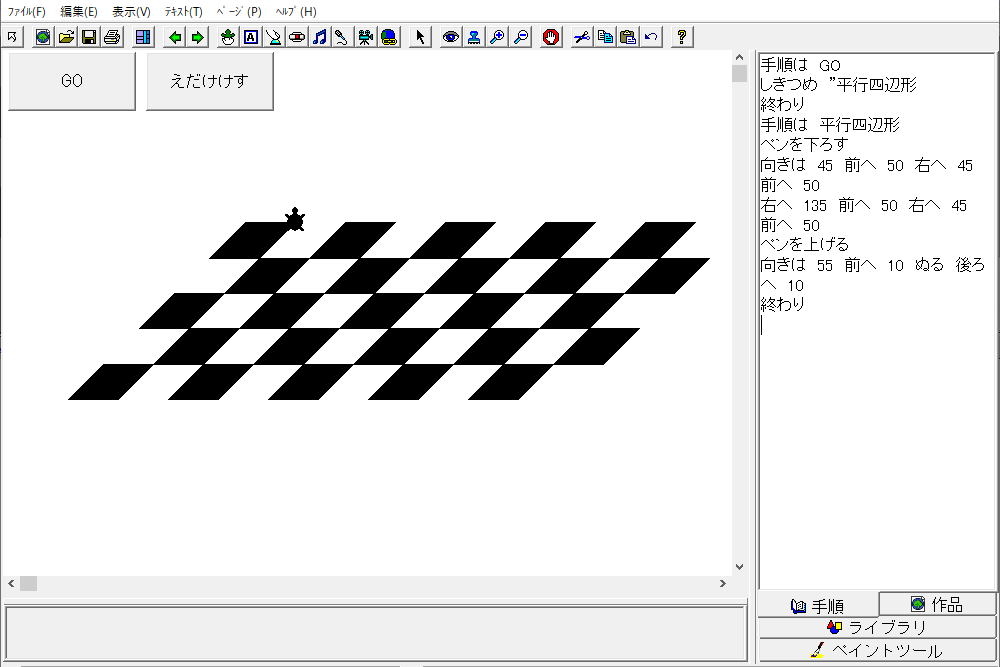Expand the ペイントツール panel
Viewport: 1000px width, 667px height.
[x=877, y=651]
